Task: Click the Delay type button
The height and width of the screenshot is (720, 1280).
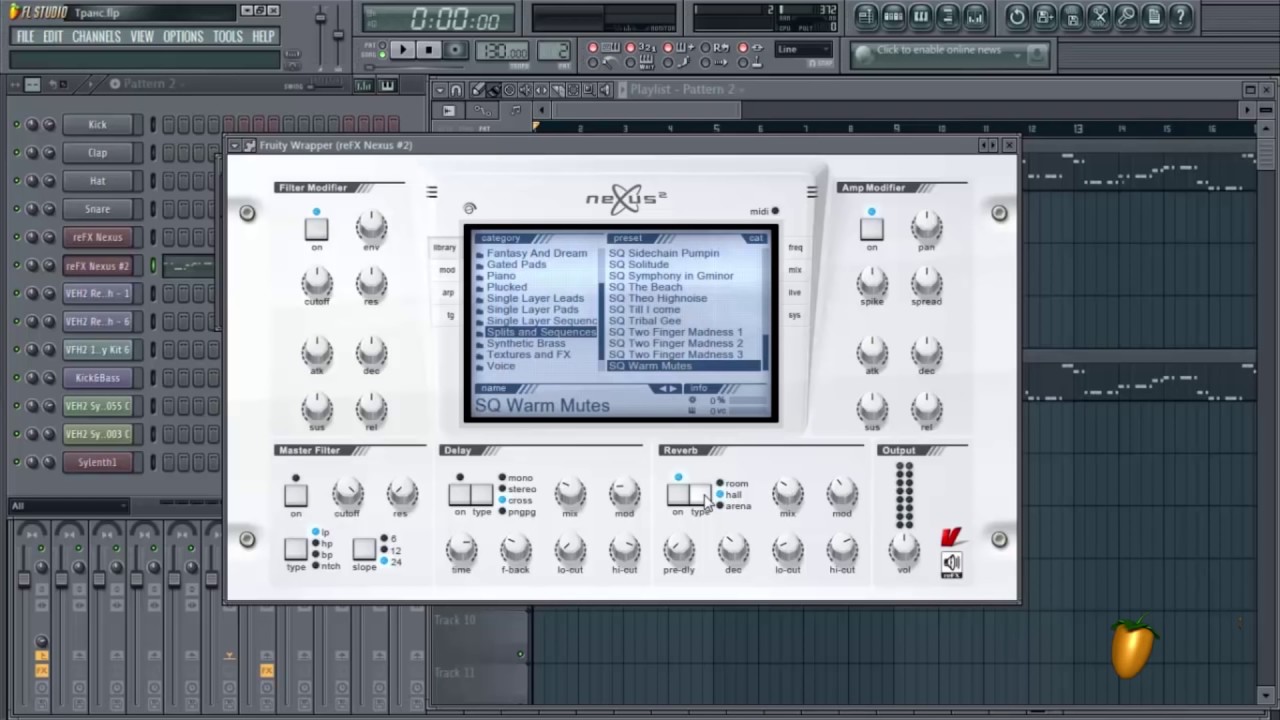Action: [x=482, y=494]
